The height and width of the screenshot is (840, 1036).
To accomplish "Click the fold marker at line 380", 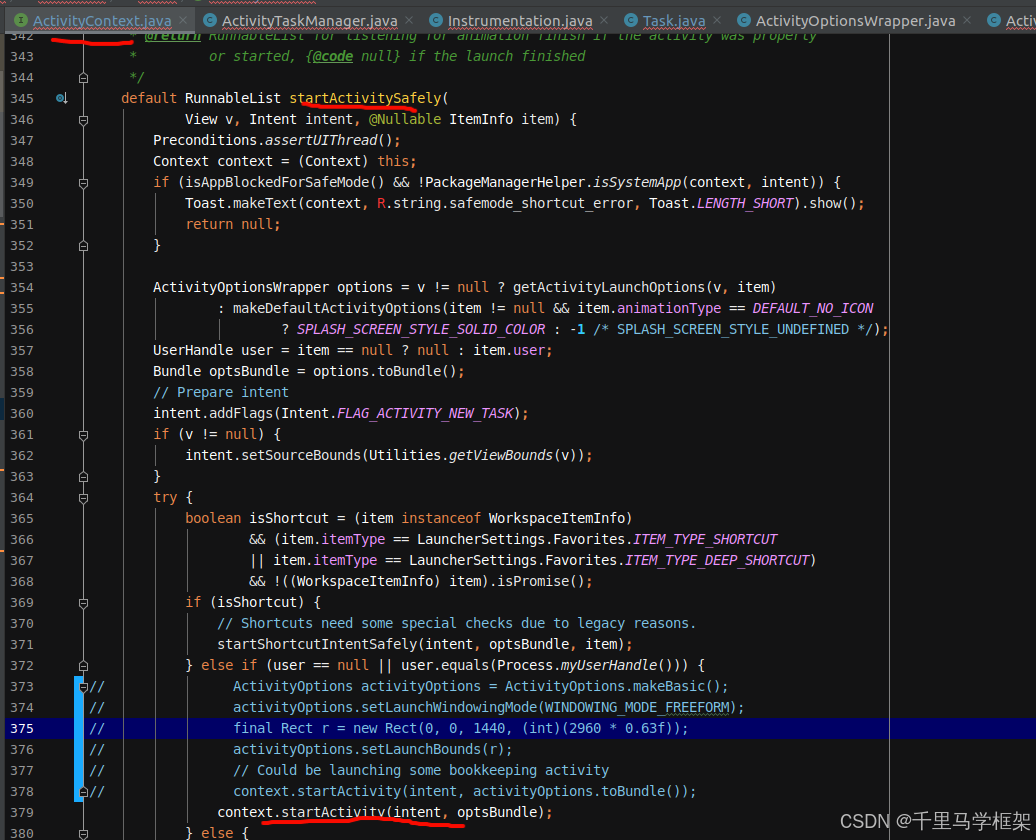I will [x=83, y=834].
